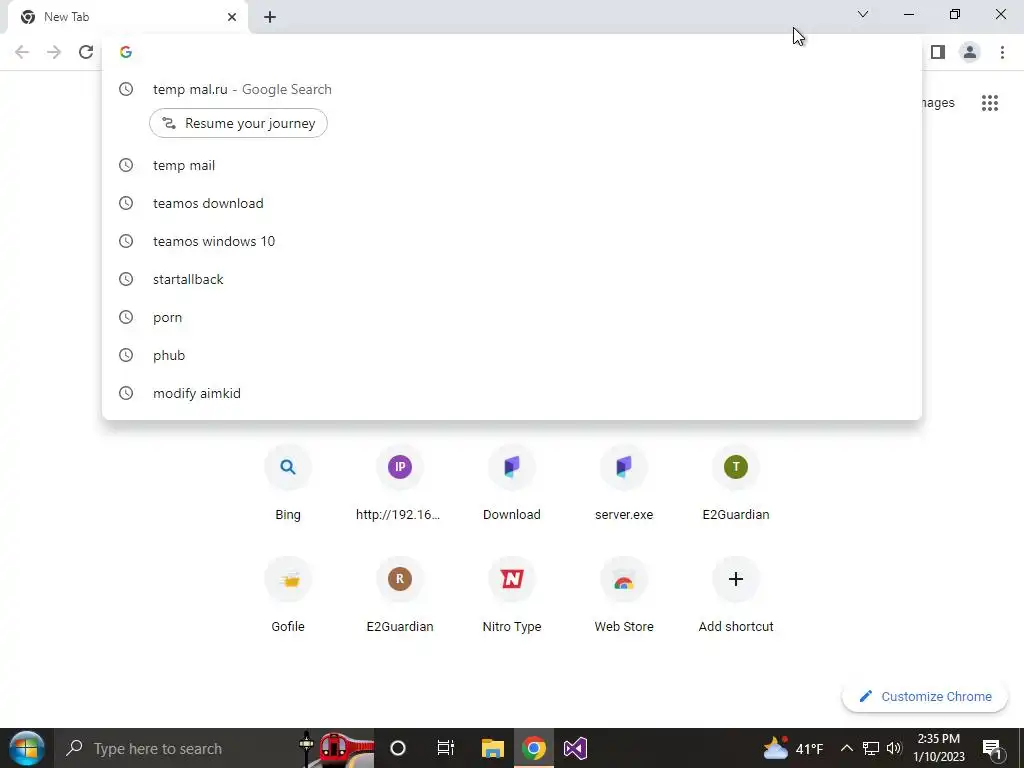
Task: Open volume control tray icon
Action: (x=894, y=748)
